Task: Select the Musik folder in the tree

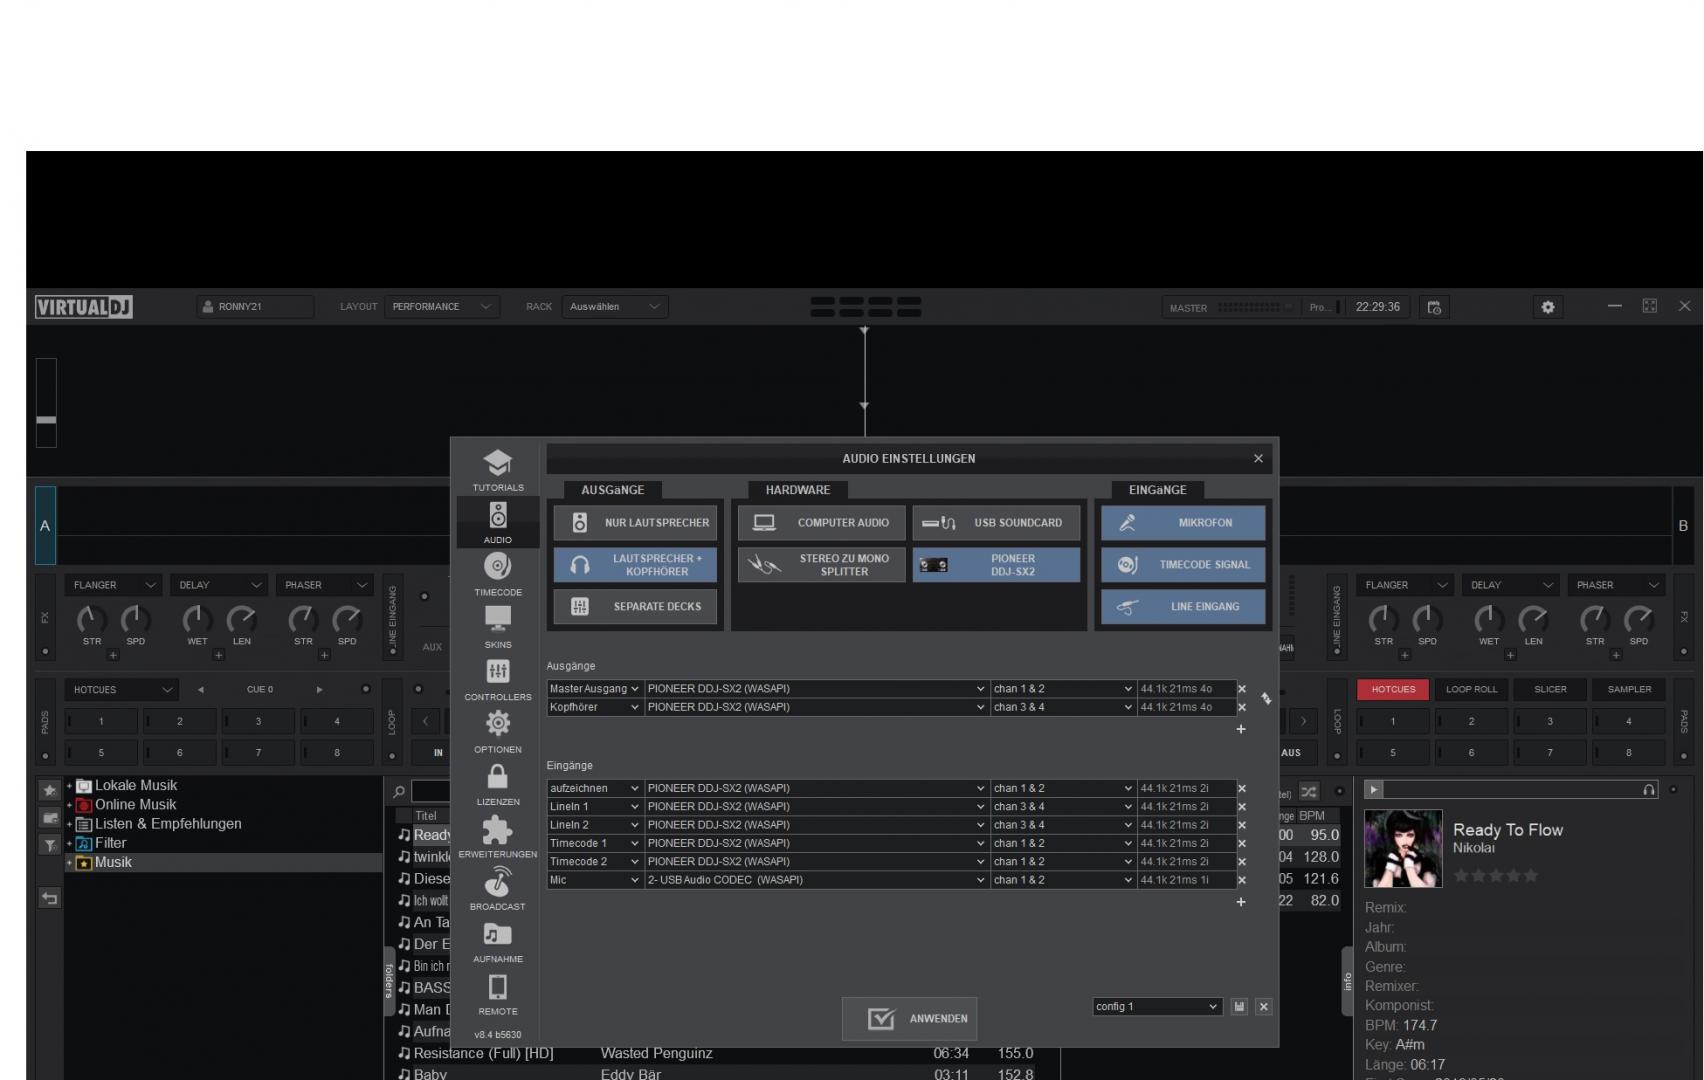Action: (224, 863)
